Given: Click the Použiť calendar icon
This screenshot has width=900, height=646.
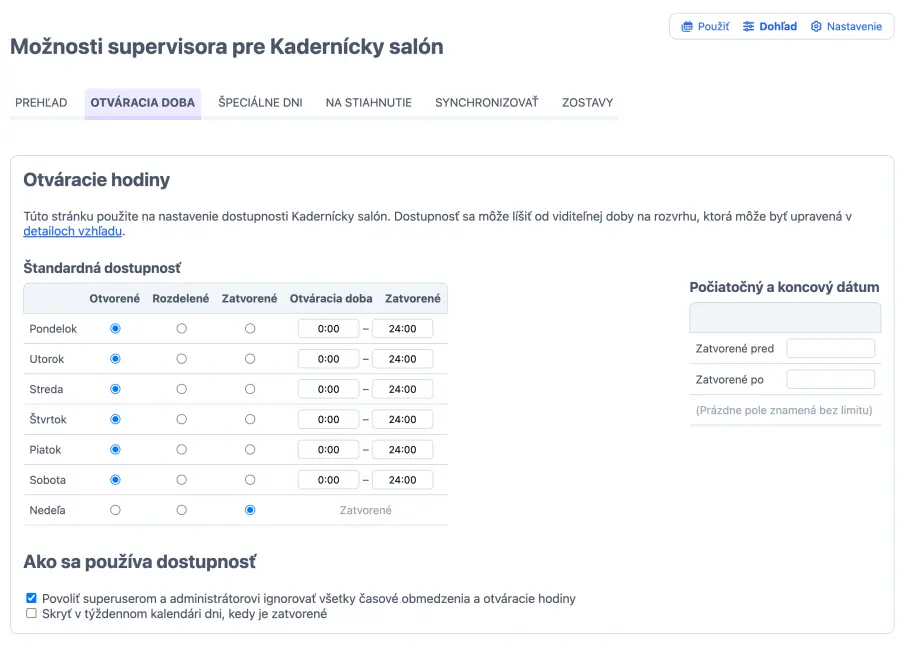Looking at the screenshot, I should pos(687,27).
